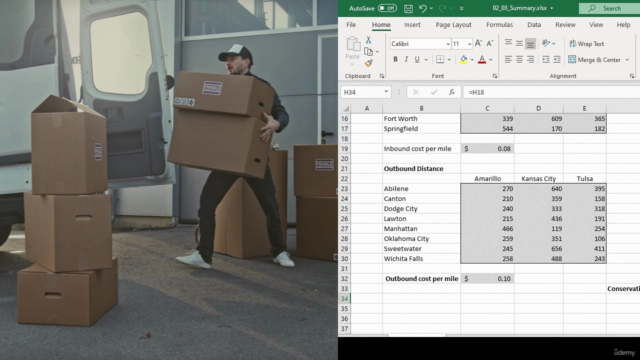Switch to the Home tab
Screen dimensions: 640x360
pos(381,24)
